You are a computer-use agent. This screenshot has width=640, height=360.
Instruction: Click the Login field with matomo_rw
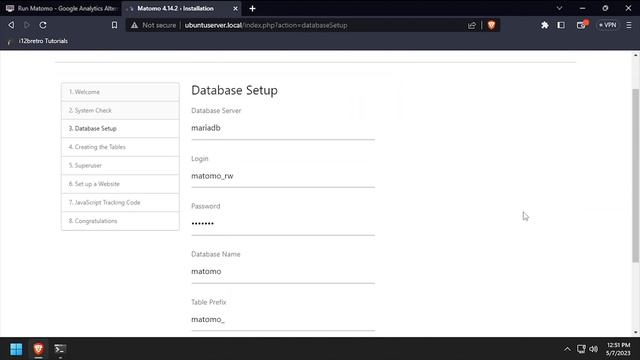(x=283, y=176)
